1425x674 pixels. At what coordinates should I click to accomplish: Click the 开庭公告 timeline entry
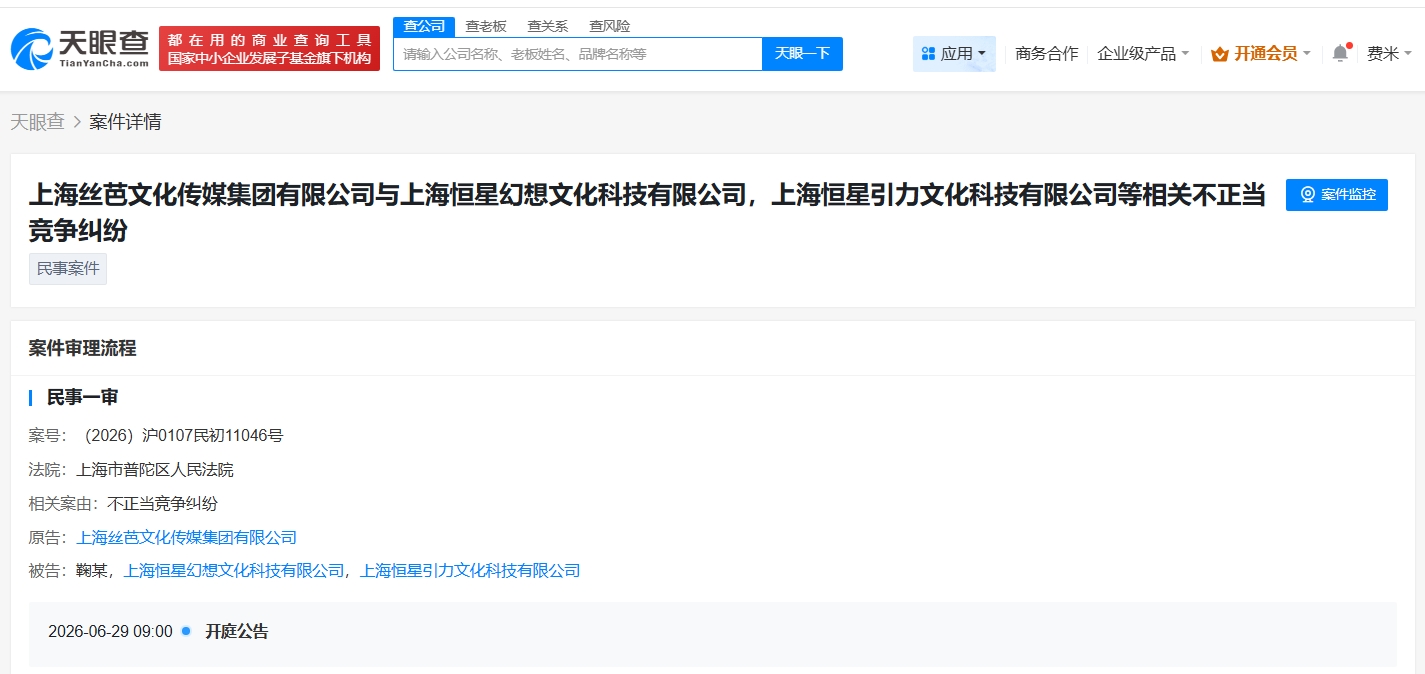[x=237, y=632]
